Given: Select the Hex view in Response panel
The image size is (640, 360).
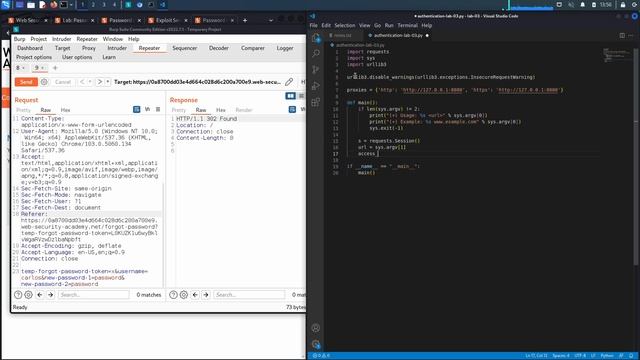Looking at the screenshot, I should (x=221, y=110).
